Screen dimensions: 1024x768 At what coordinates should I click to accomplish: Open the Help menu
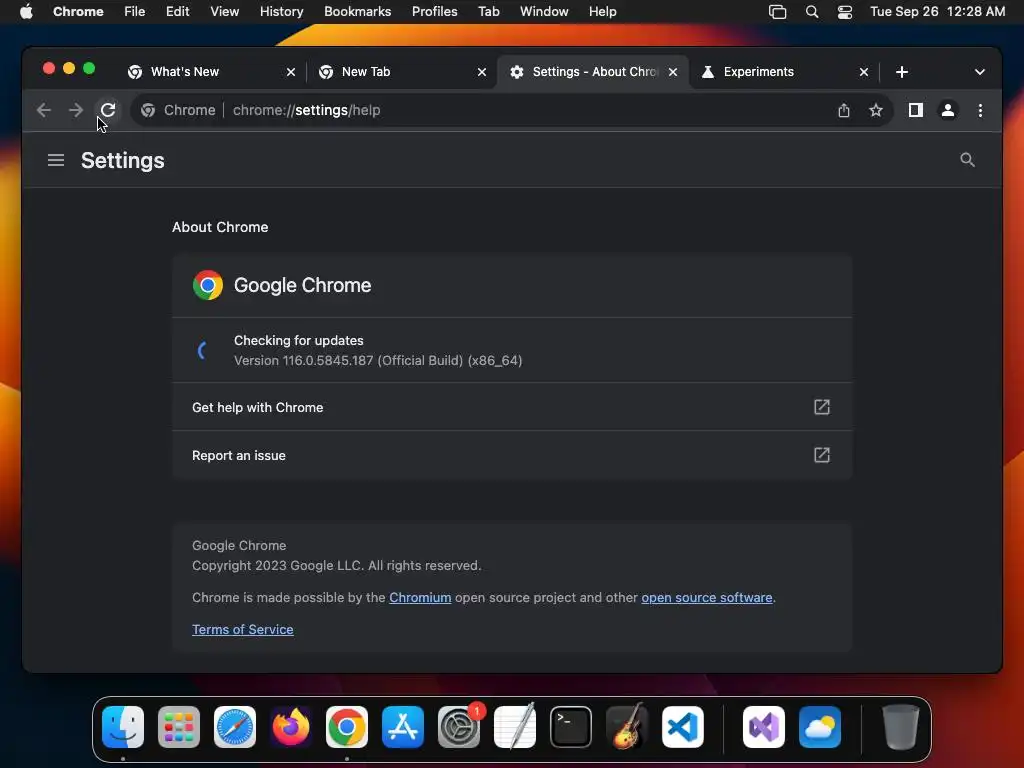[x=602, y=12]
